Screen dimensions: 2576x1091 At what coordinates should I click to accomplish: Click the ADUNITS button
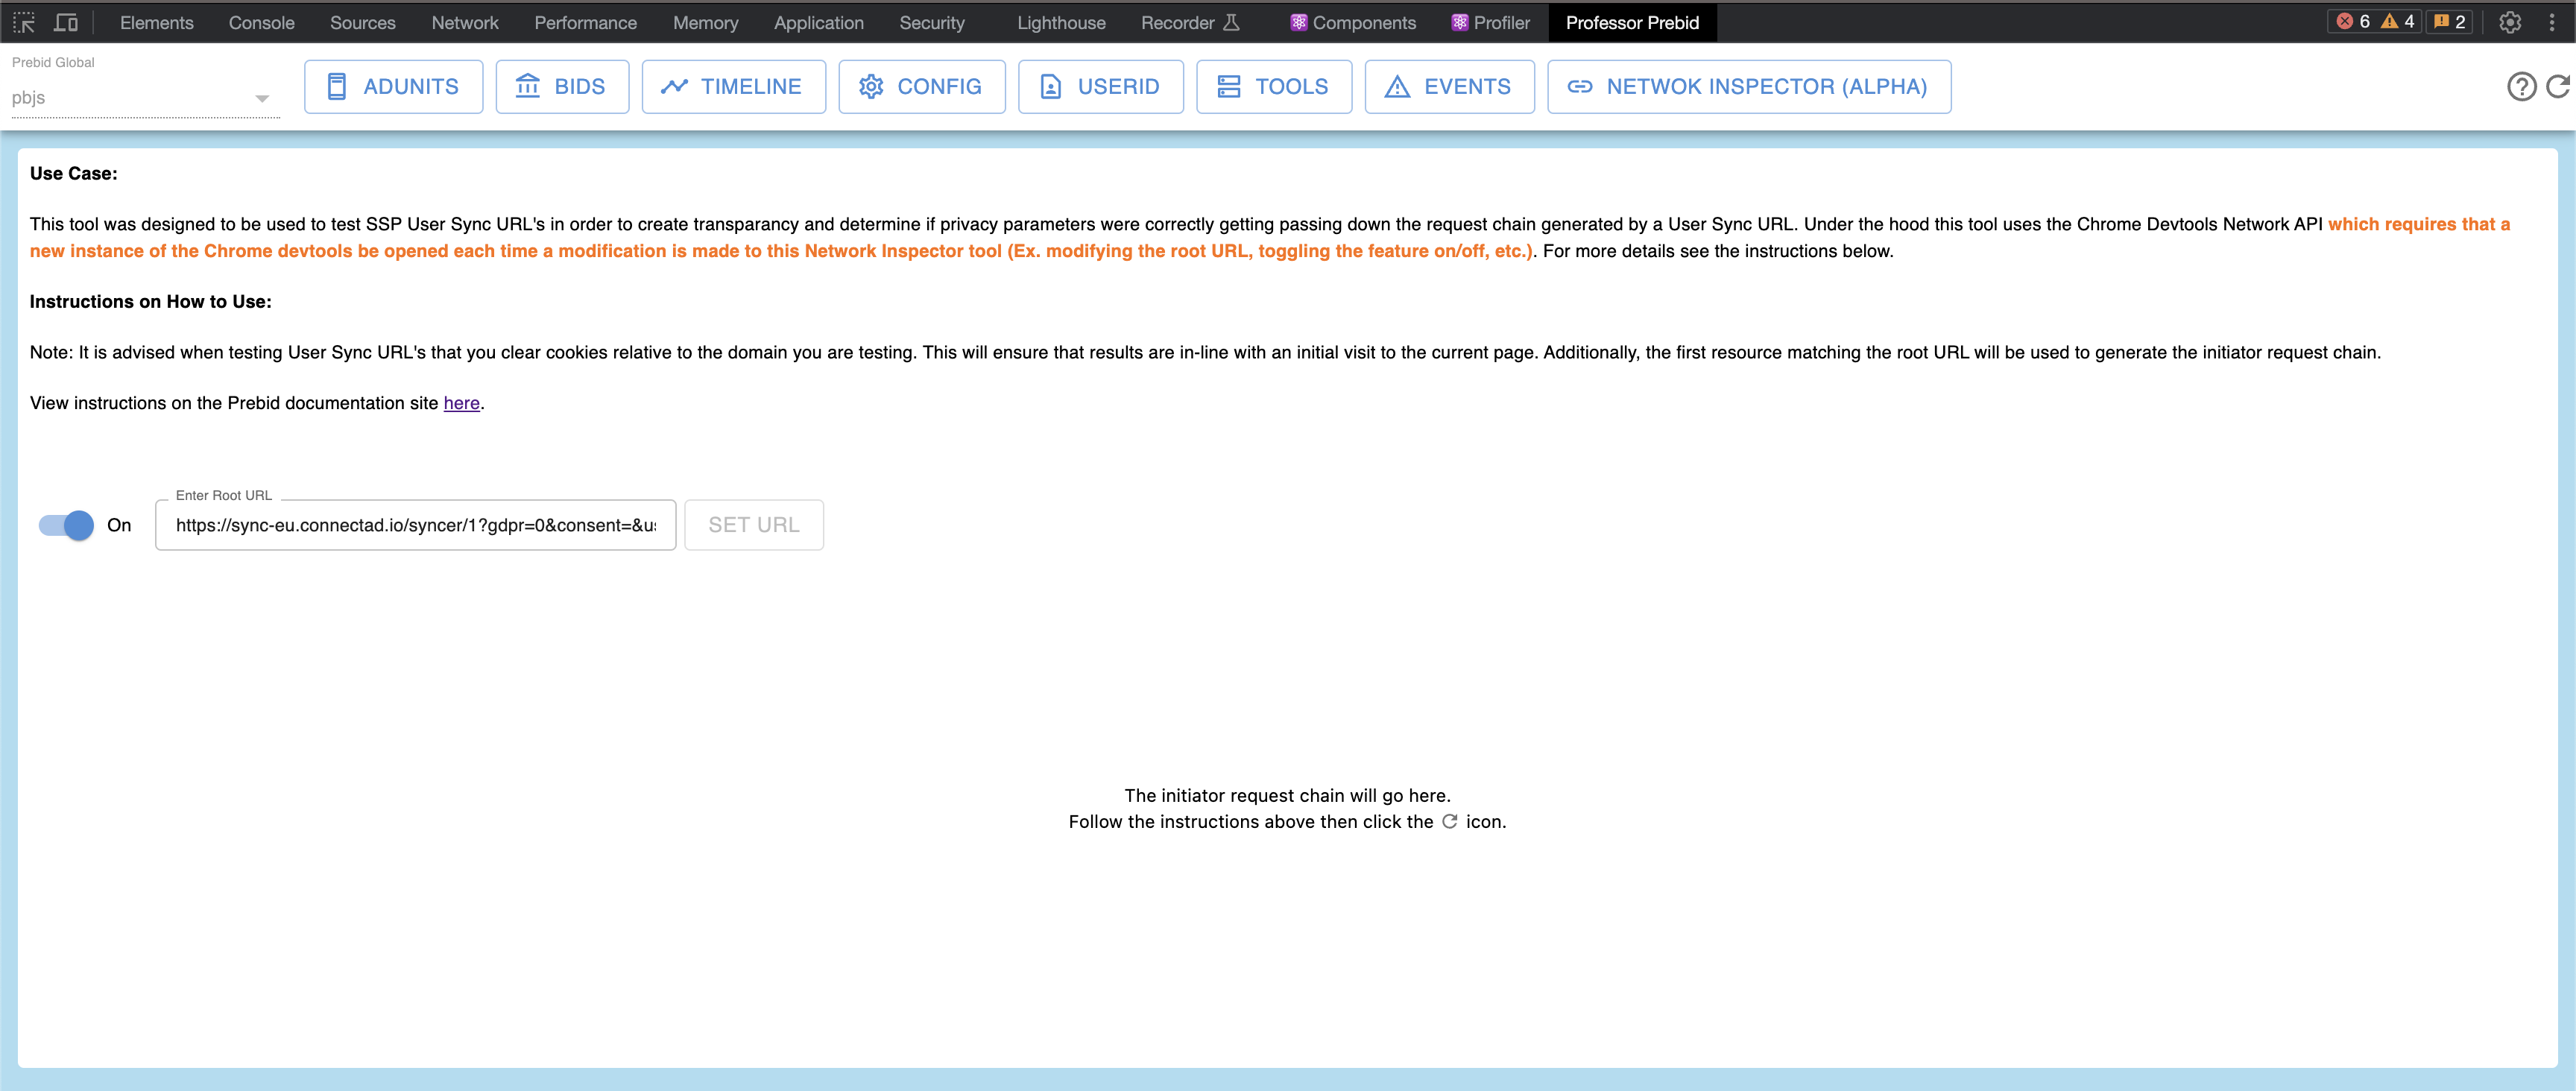393,87
